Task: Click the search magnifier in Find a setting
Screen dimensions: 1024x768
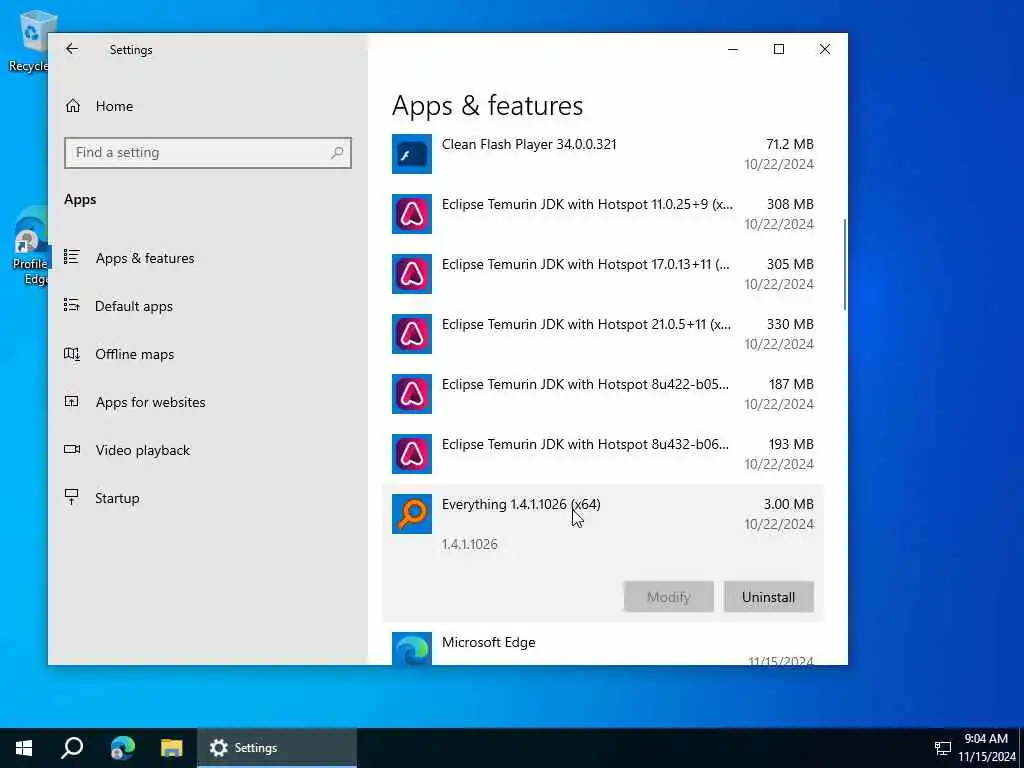Action: pyautogui.click(x=337, y=153)
